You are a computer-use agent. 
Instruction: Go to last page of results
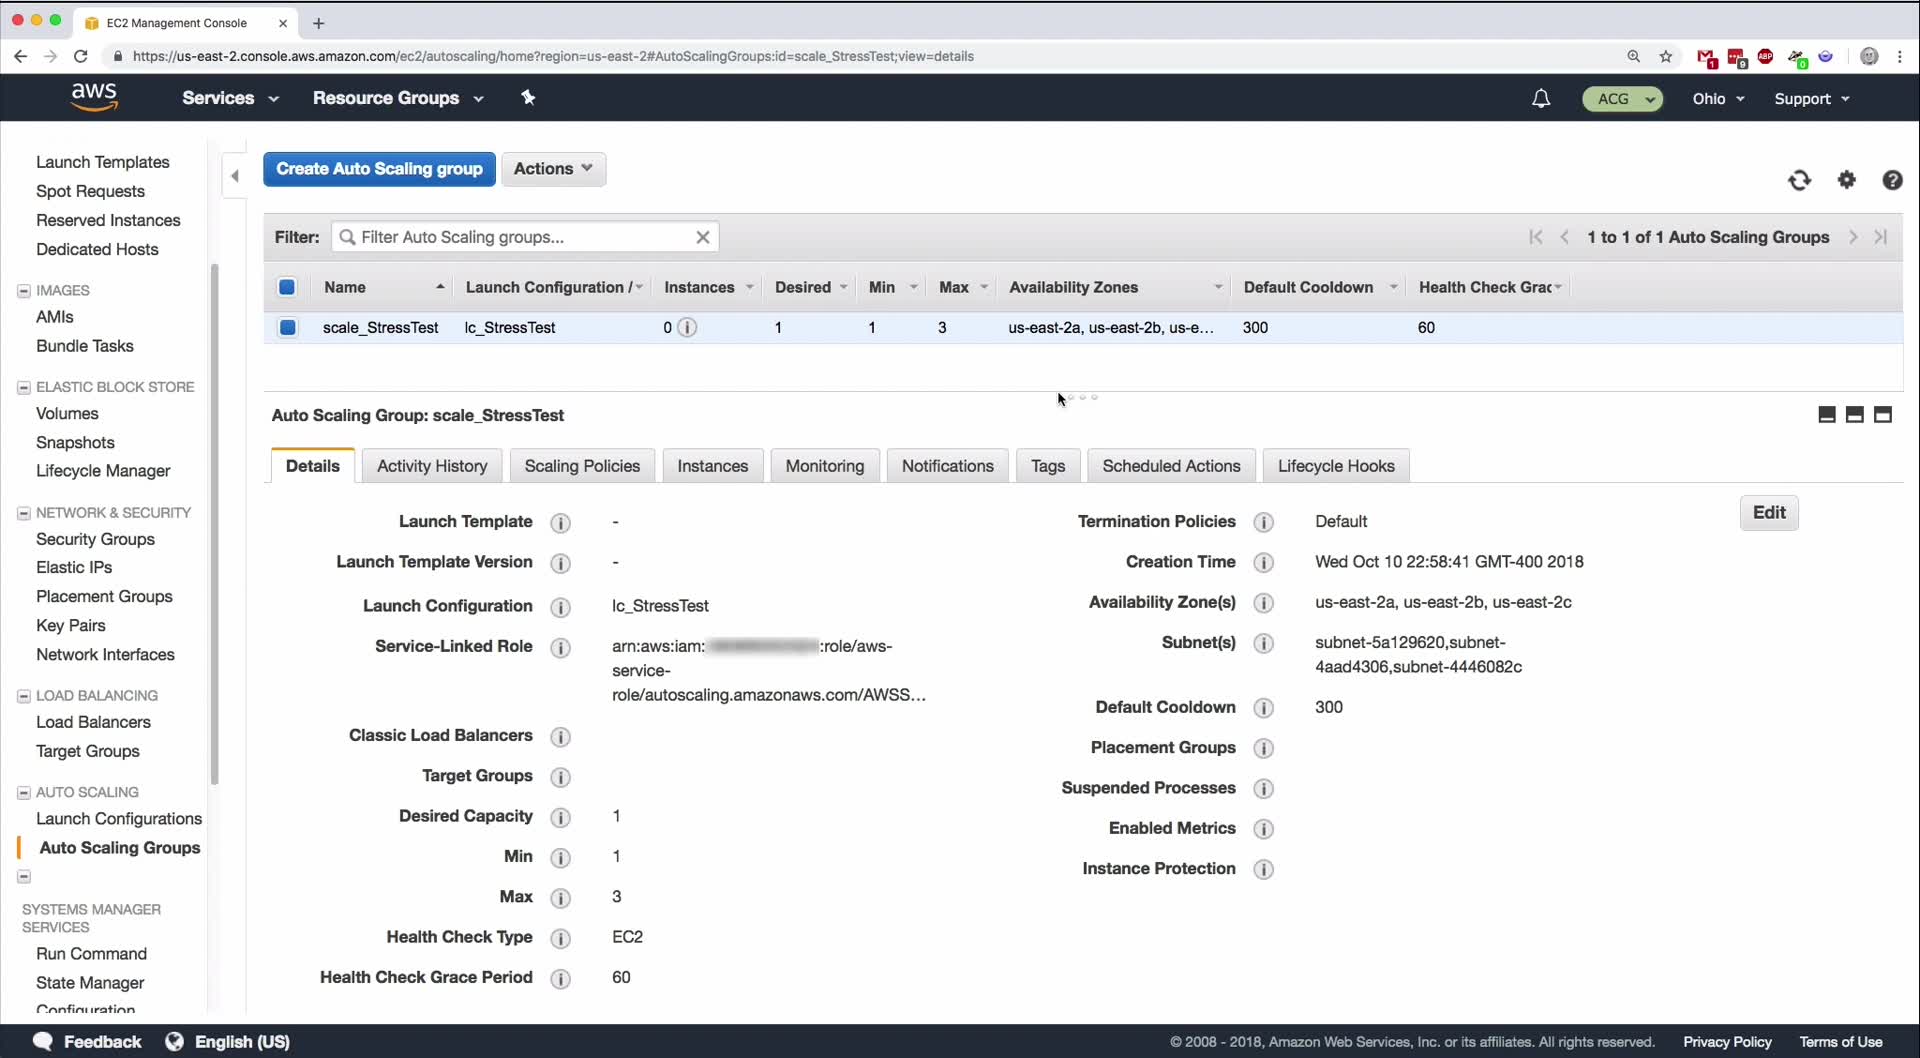point(1881,237)
